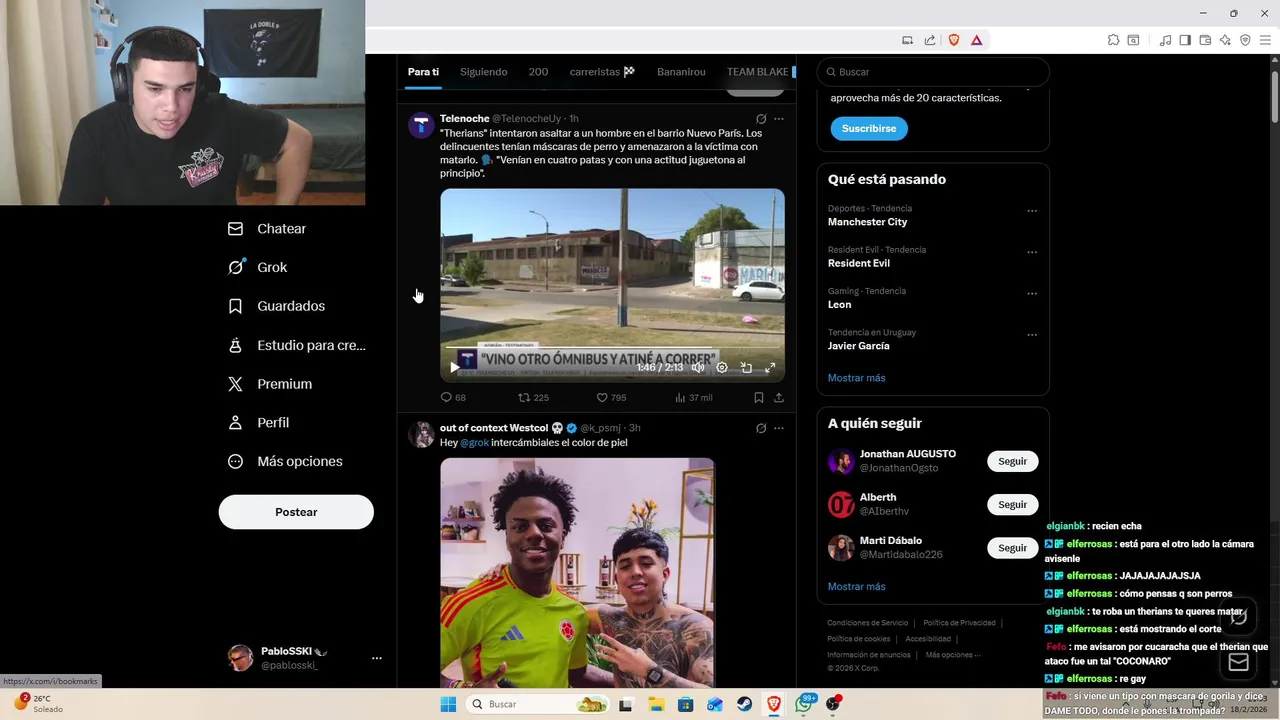Go to Perfil page
This screenshot has width=1280, height=720.
click(258, 423)
